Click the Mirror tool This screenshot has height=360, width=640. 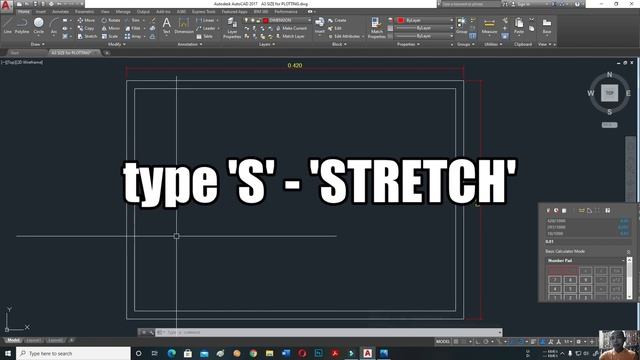(x=111, y=28)
